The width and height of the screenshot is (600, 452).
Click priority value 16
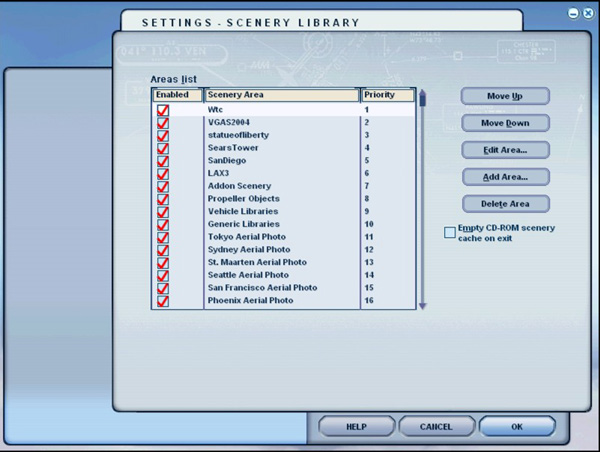click(369, 300)
